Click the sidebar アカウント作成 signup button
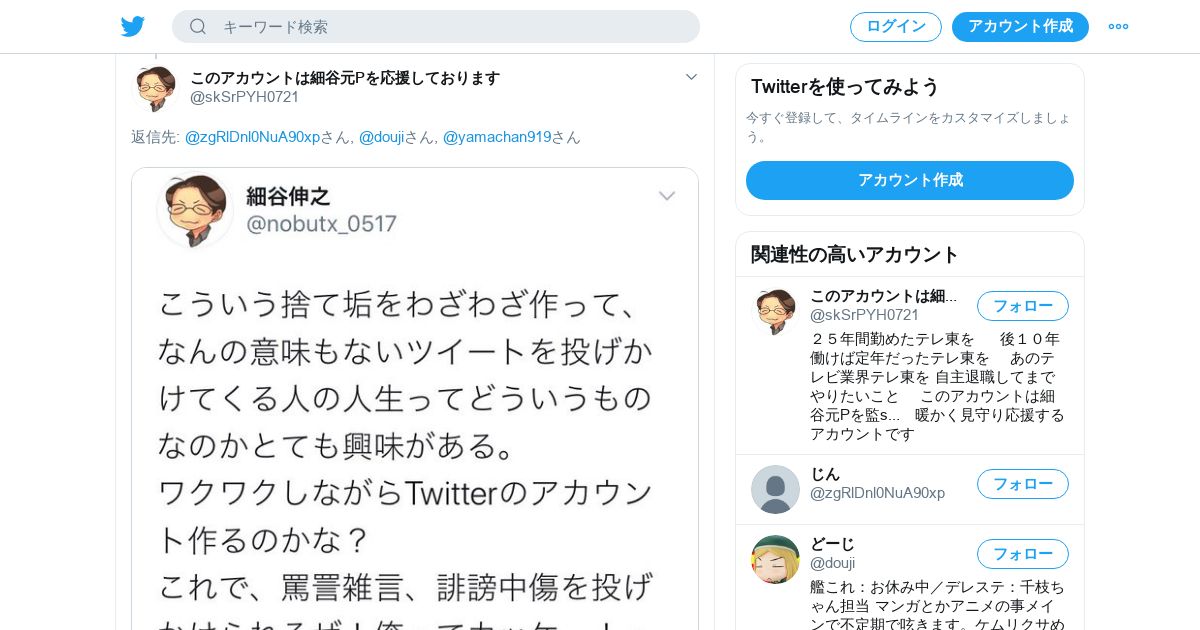The height and width of the screenshot is (630, 1200). (x=910, y=181)
